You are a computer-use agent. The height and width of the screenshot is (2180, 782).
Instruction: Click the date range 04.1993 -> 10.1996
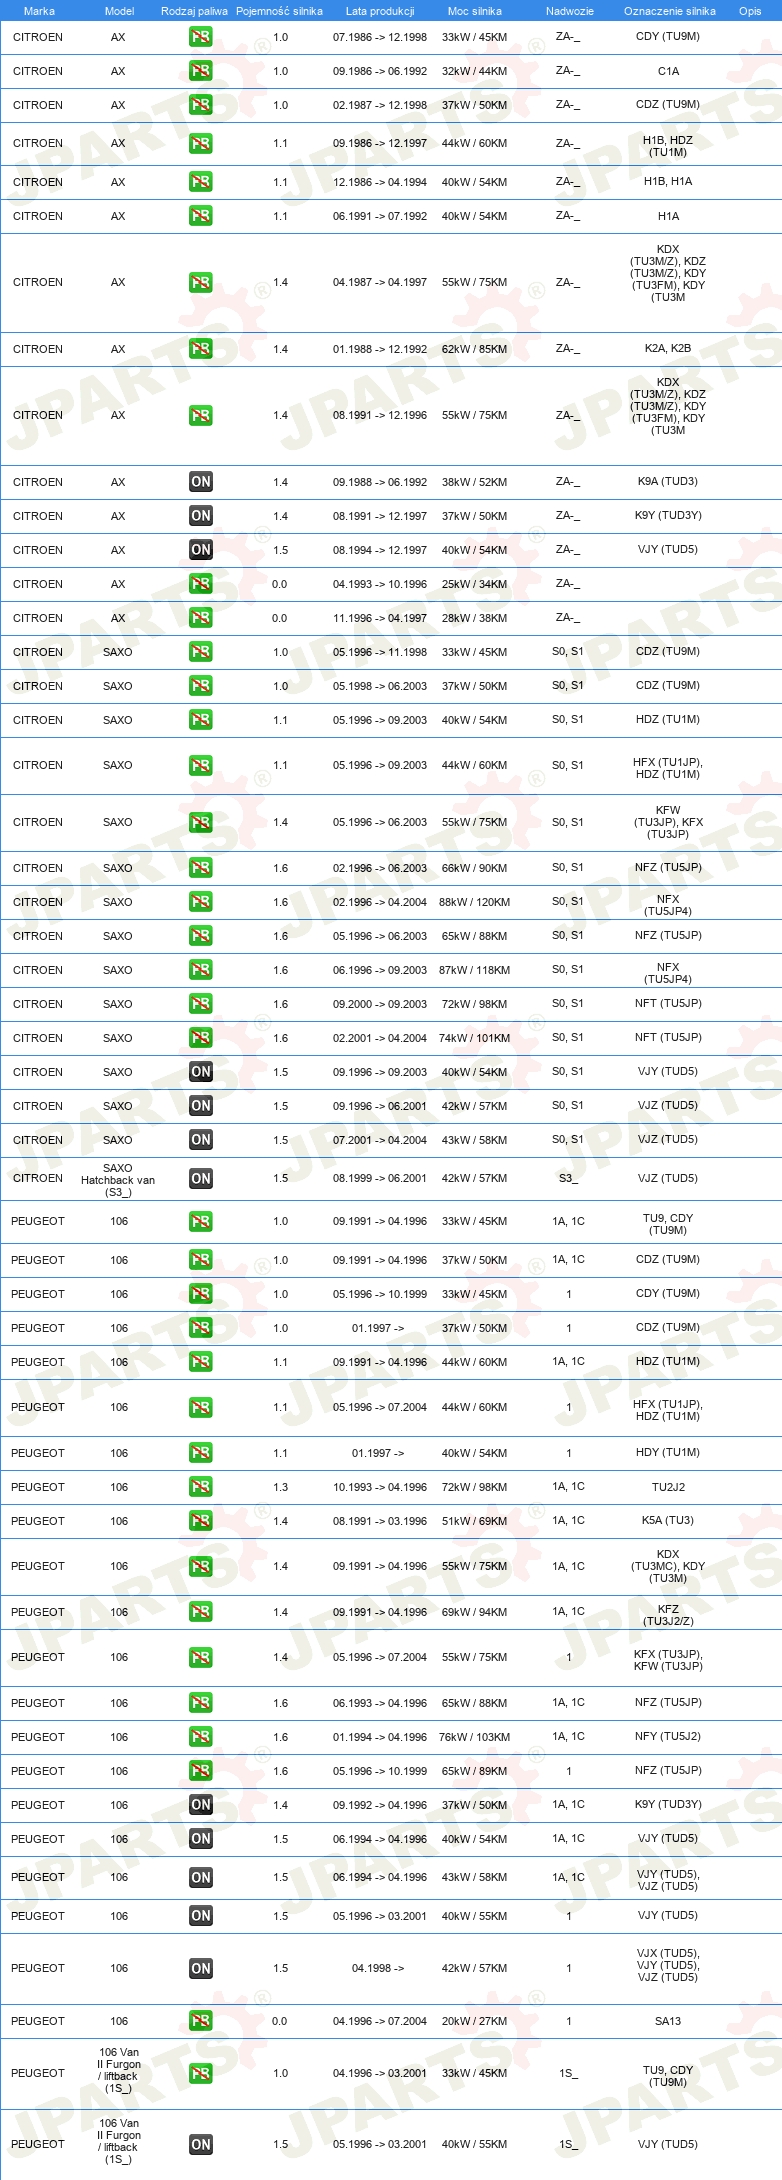(380, 584)
